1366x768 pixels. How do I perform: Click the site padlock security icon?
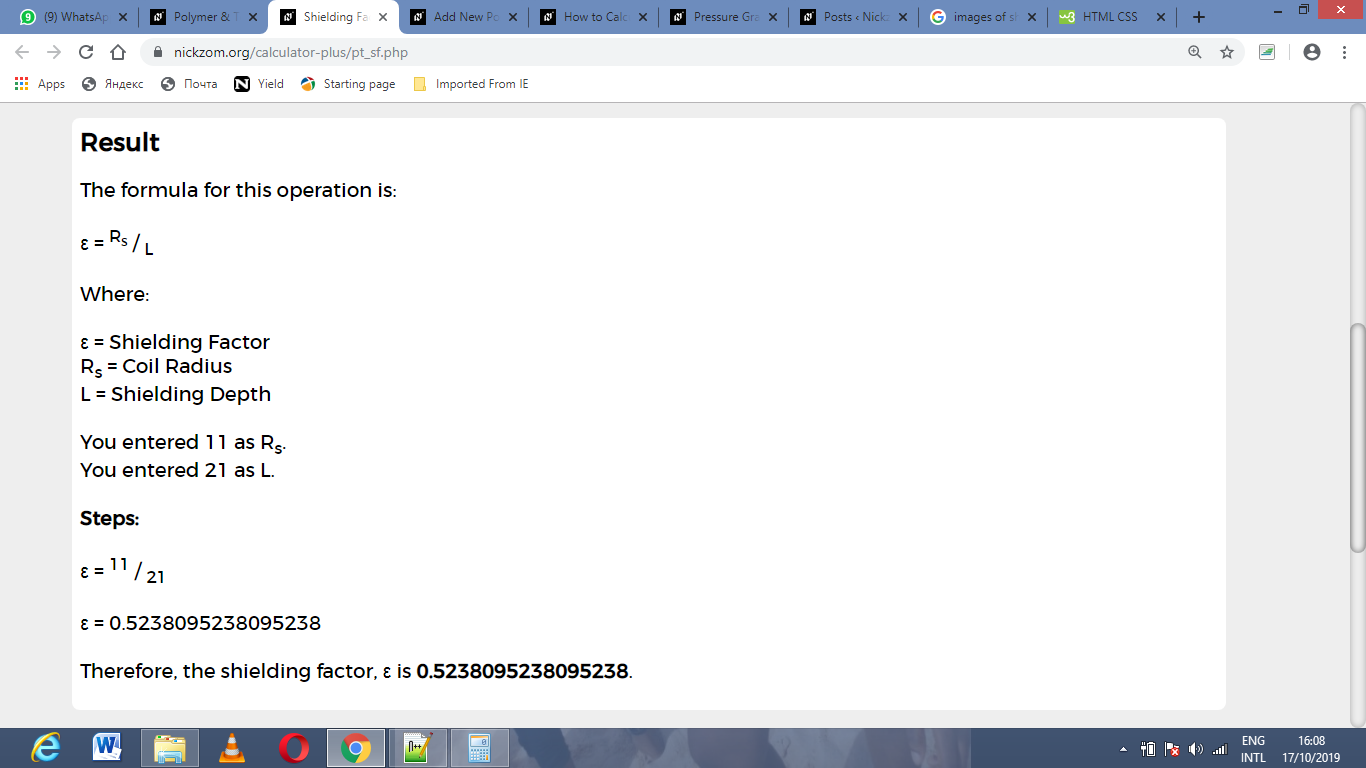[157, 52]
